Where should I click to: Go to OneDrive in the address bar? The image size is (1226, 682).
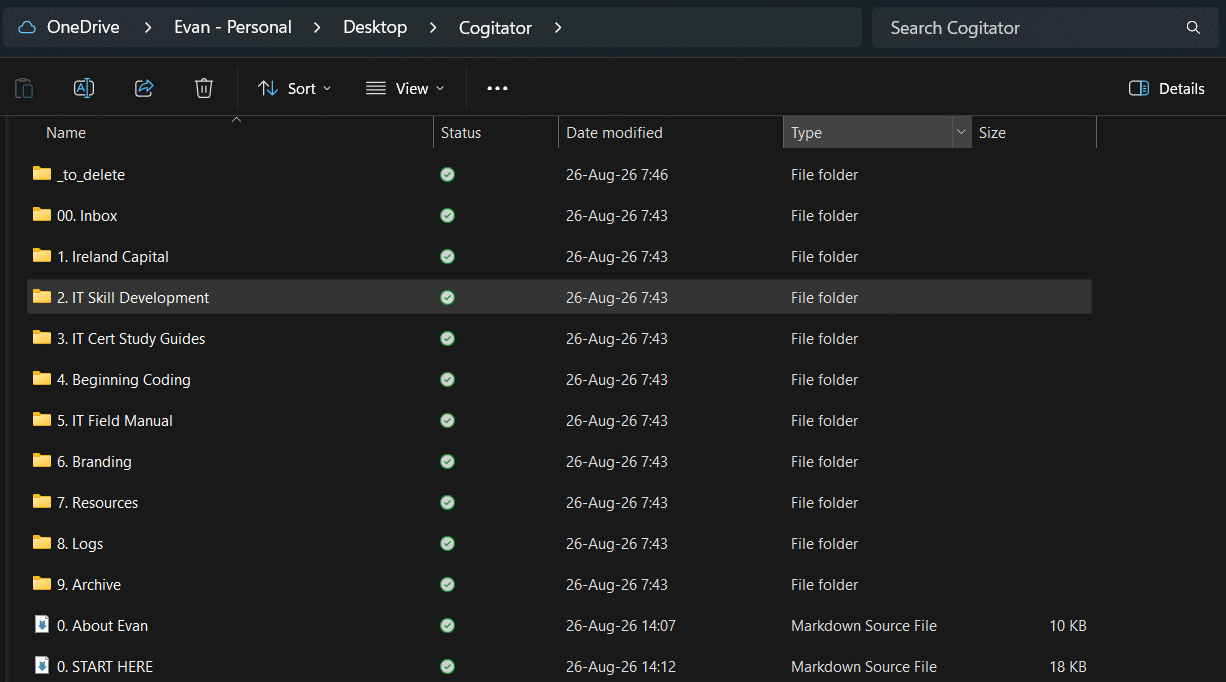pyautogui.click(x=83, y=28)
